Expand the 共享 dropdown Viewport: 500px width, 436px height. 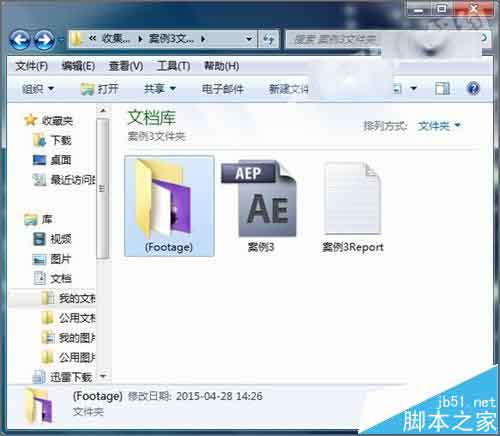[160, 89]
